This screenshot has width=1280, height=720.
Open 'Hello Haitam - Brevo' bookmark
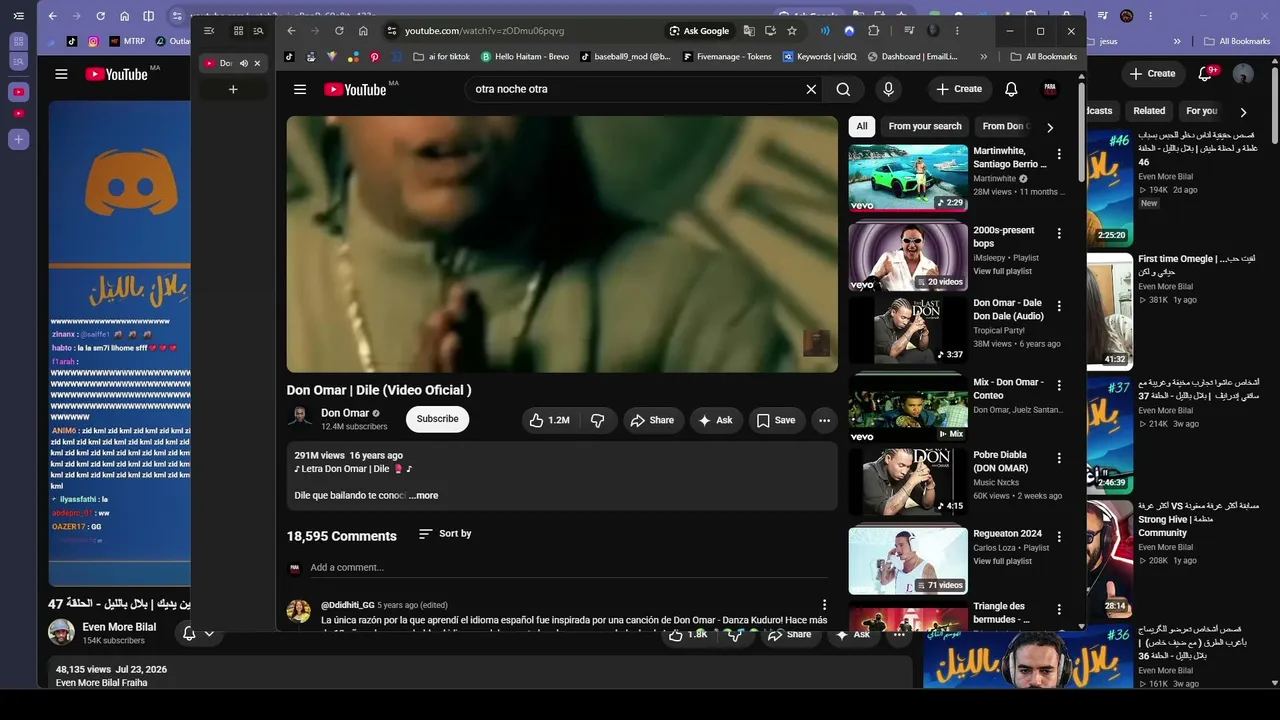click(524, 57)
